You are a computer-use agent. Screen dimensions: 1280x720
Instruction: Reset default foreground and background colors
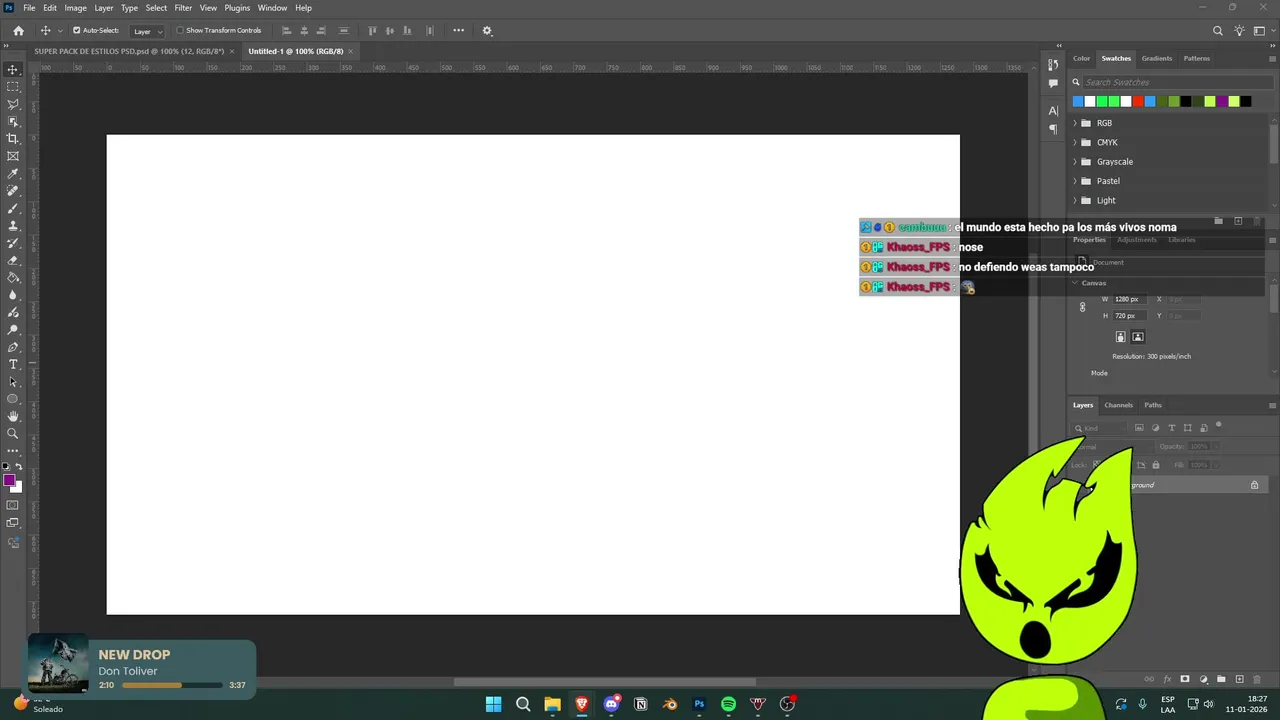click(x=5, y=468)
